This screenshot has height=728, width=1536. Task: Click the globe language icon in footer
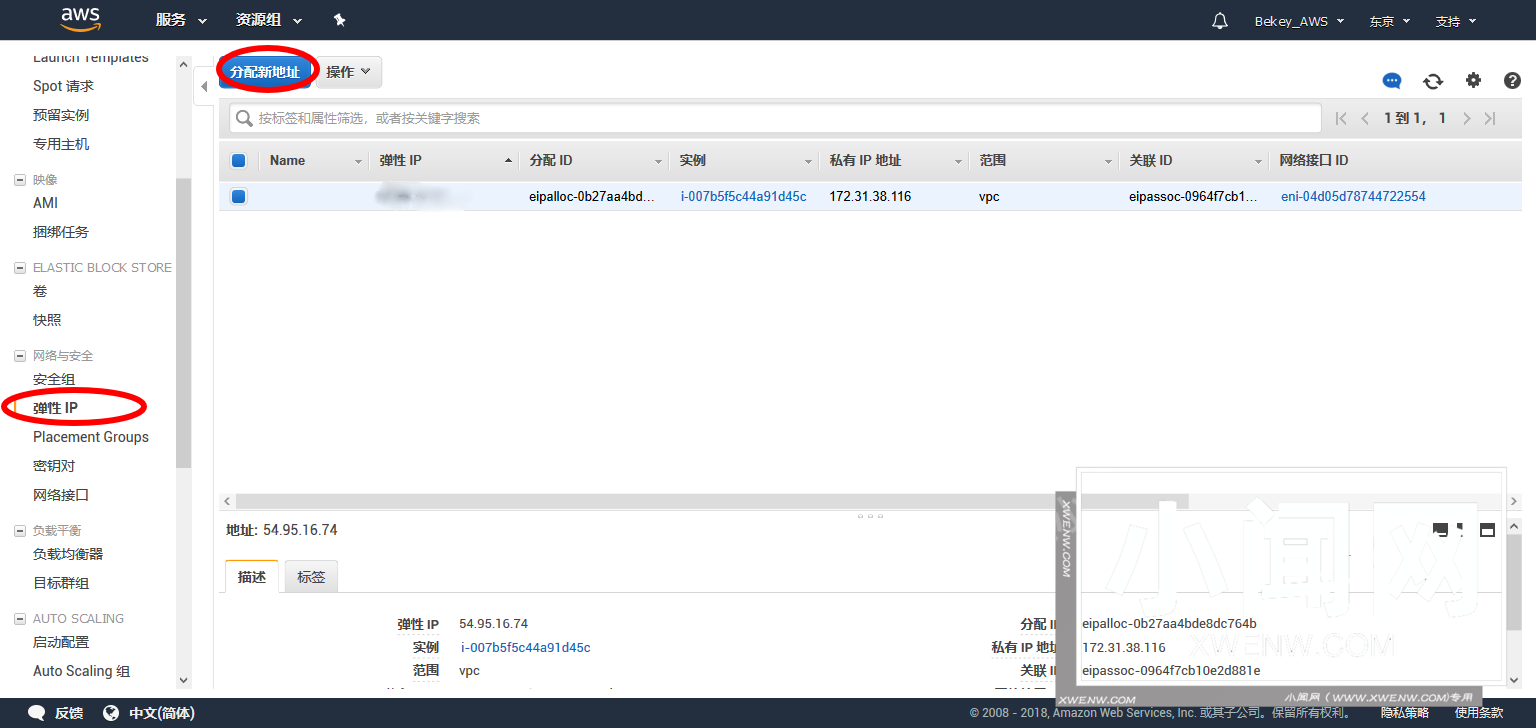pos(111,713)
